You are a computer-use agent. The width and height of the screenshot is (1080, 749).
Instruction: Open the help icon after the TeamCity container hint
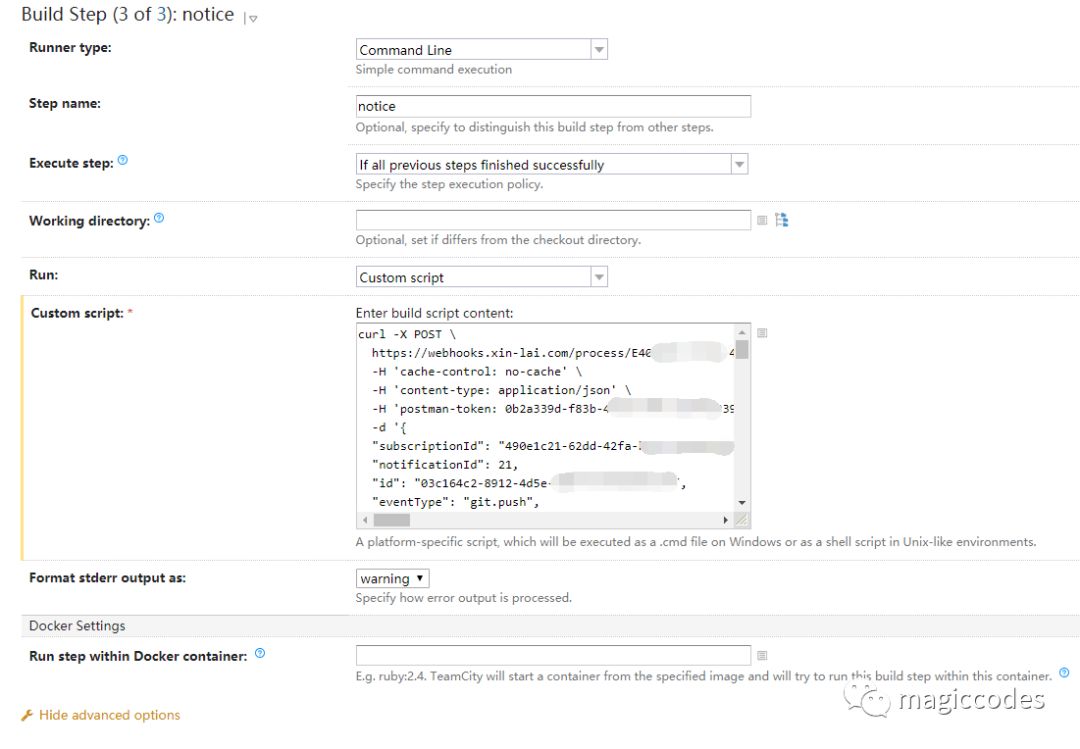[x=1064, y=673]
